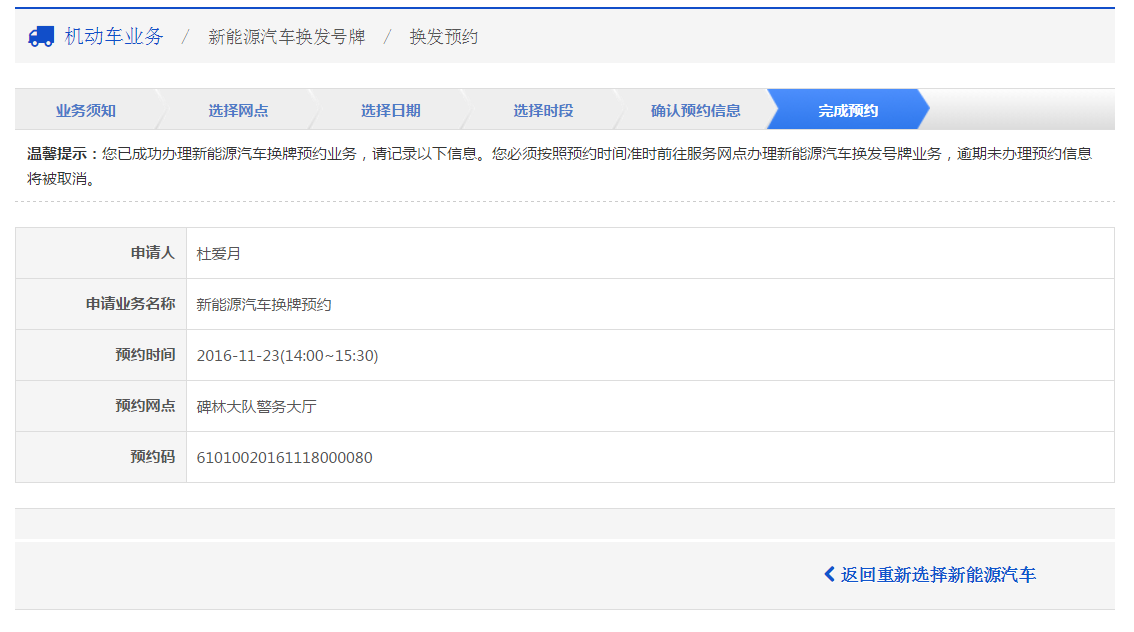Select the 换发预约 breadcrumb text
The image size is (1134, 632).
tap(444, 37)
